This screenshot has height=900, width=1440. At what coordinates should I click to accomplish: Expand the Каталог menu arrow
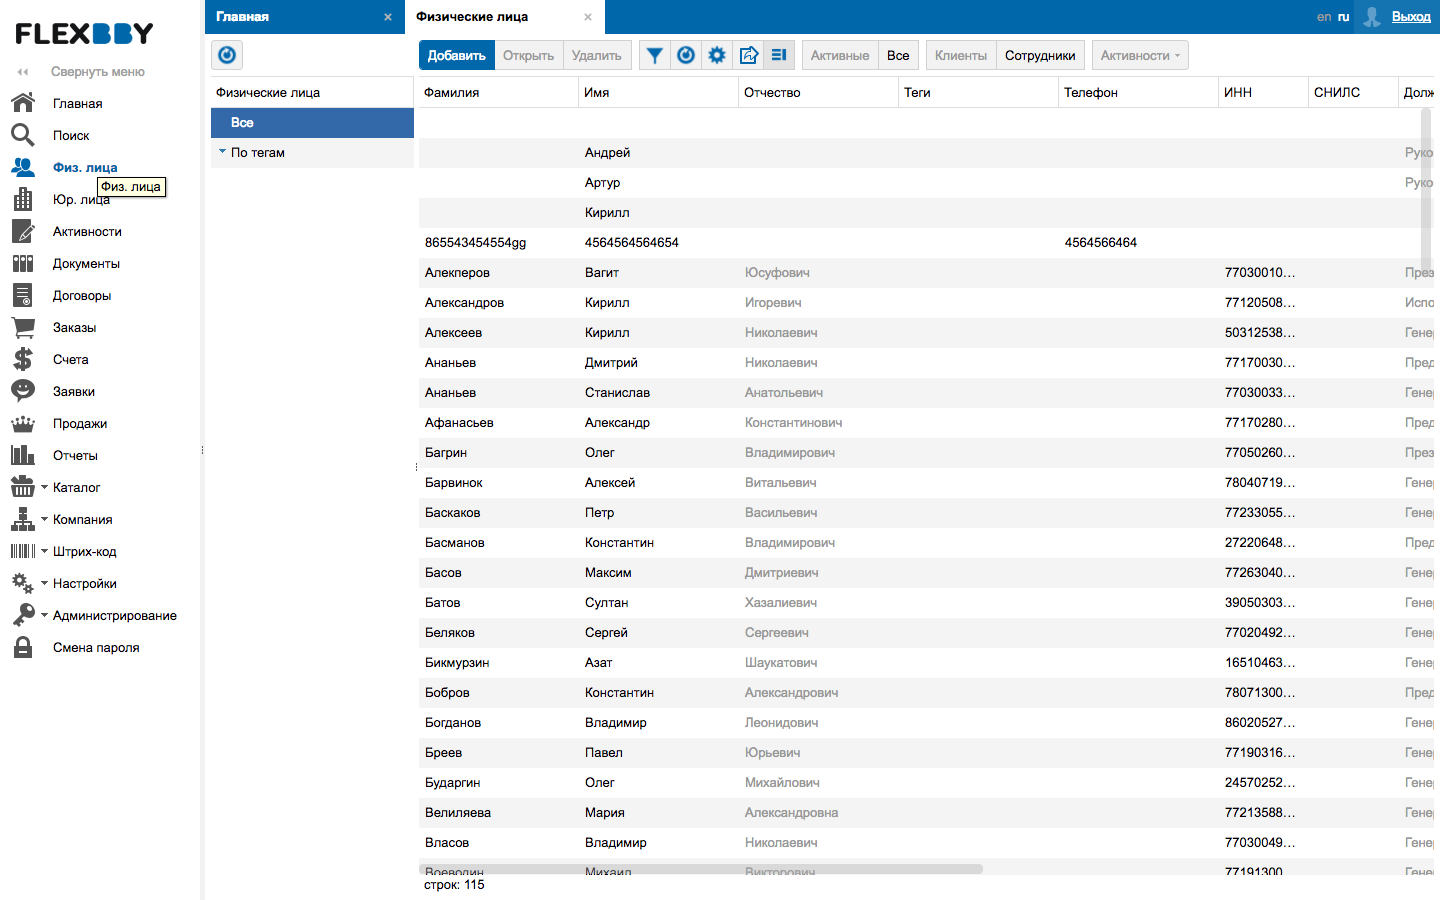(44, 487)
